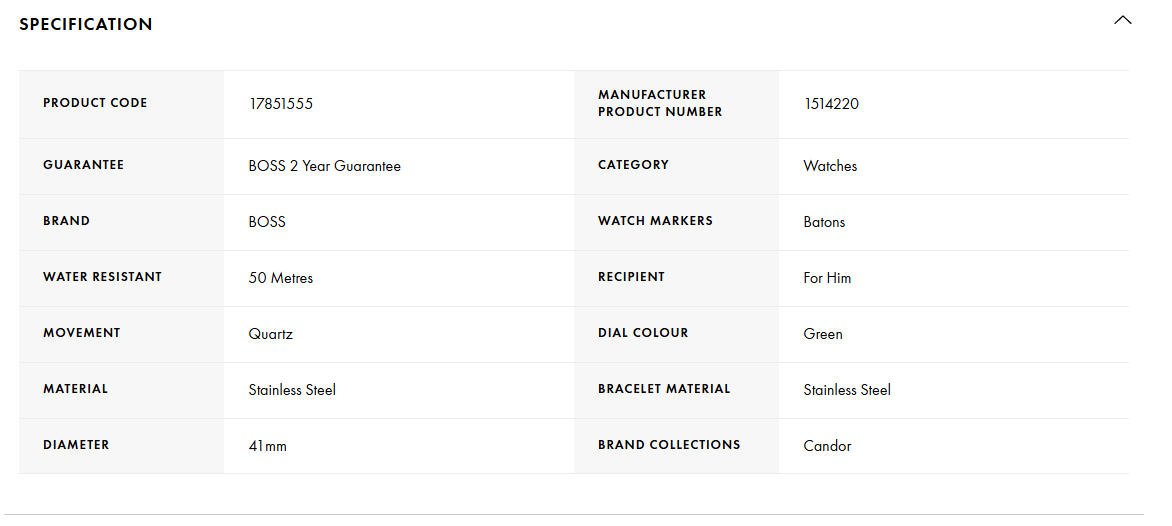
Task: Click the SPECIFICATION heading
Action: (x=86, y=24)
